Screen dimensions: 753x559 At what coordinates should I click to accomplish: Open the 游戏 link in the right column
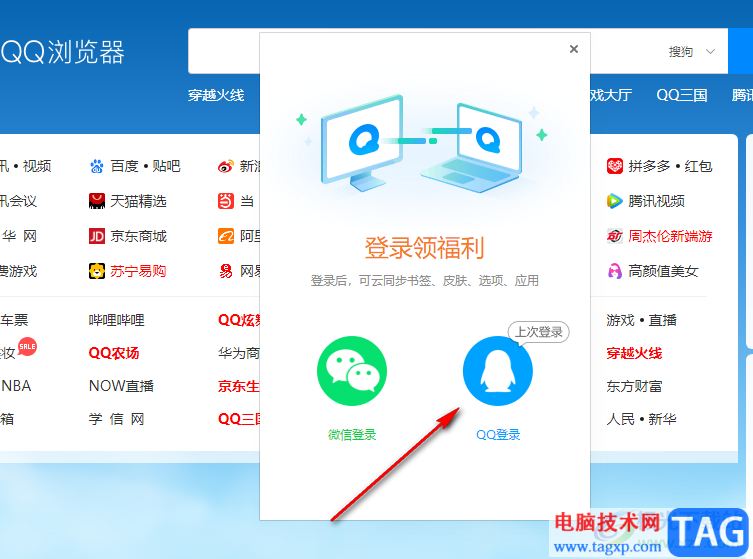pyautogui.click(x=620, y=320)
